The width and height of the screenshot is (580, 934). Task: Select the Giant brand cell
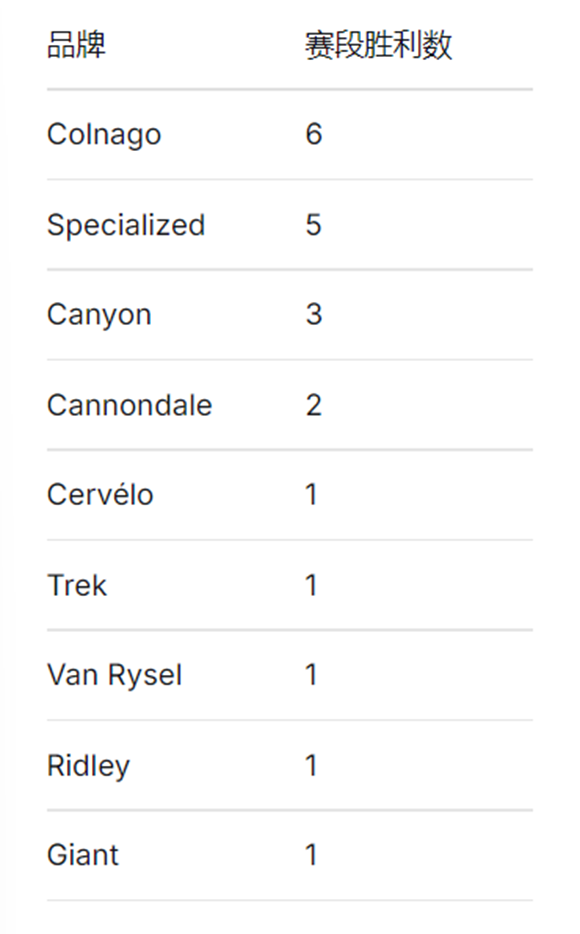(83, 855)
